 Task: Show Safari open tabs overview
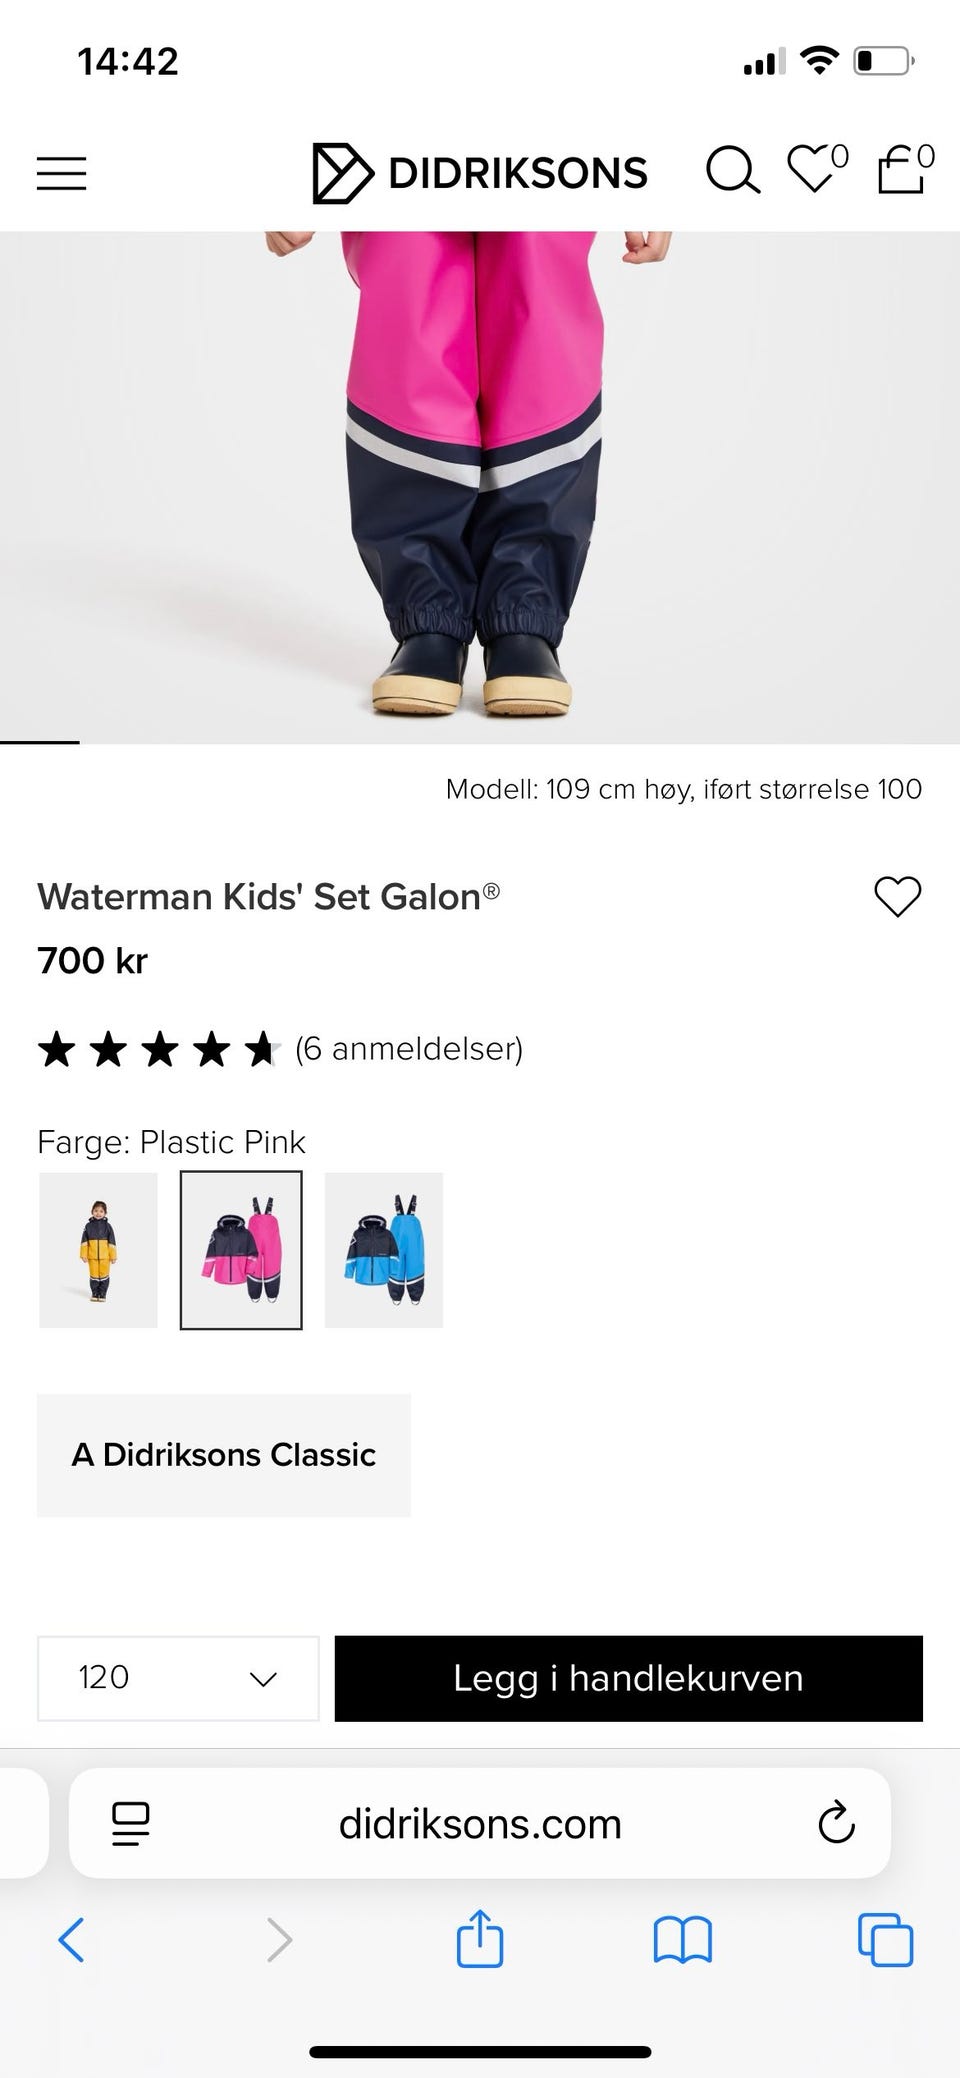(885, 1940)
